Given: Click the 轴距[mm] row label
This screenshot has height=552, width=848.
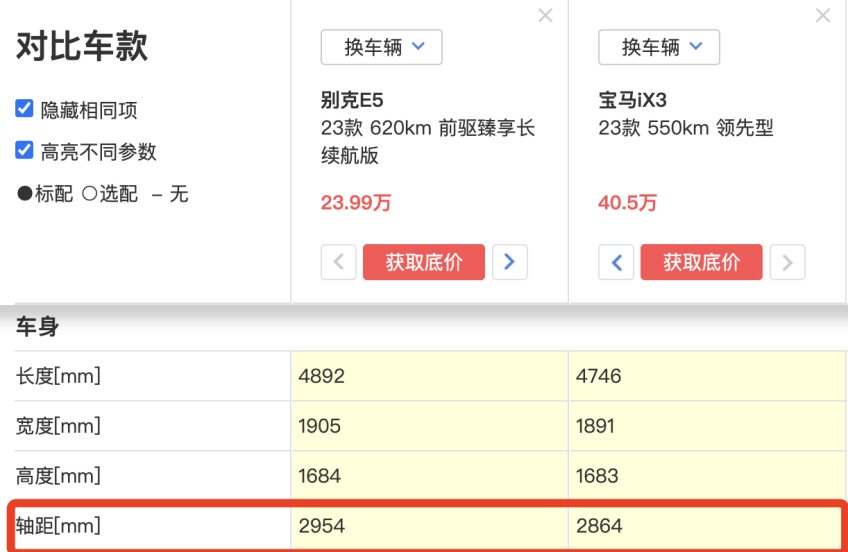Looking at the screenshot, I should (x=58, y=526).
